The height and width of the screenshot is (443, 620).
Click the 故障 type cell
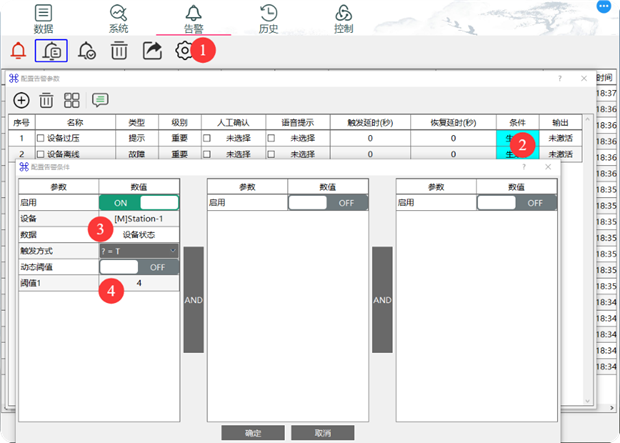(136, 154)
